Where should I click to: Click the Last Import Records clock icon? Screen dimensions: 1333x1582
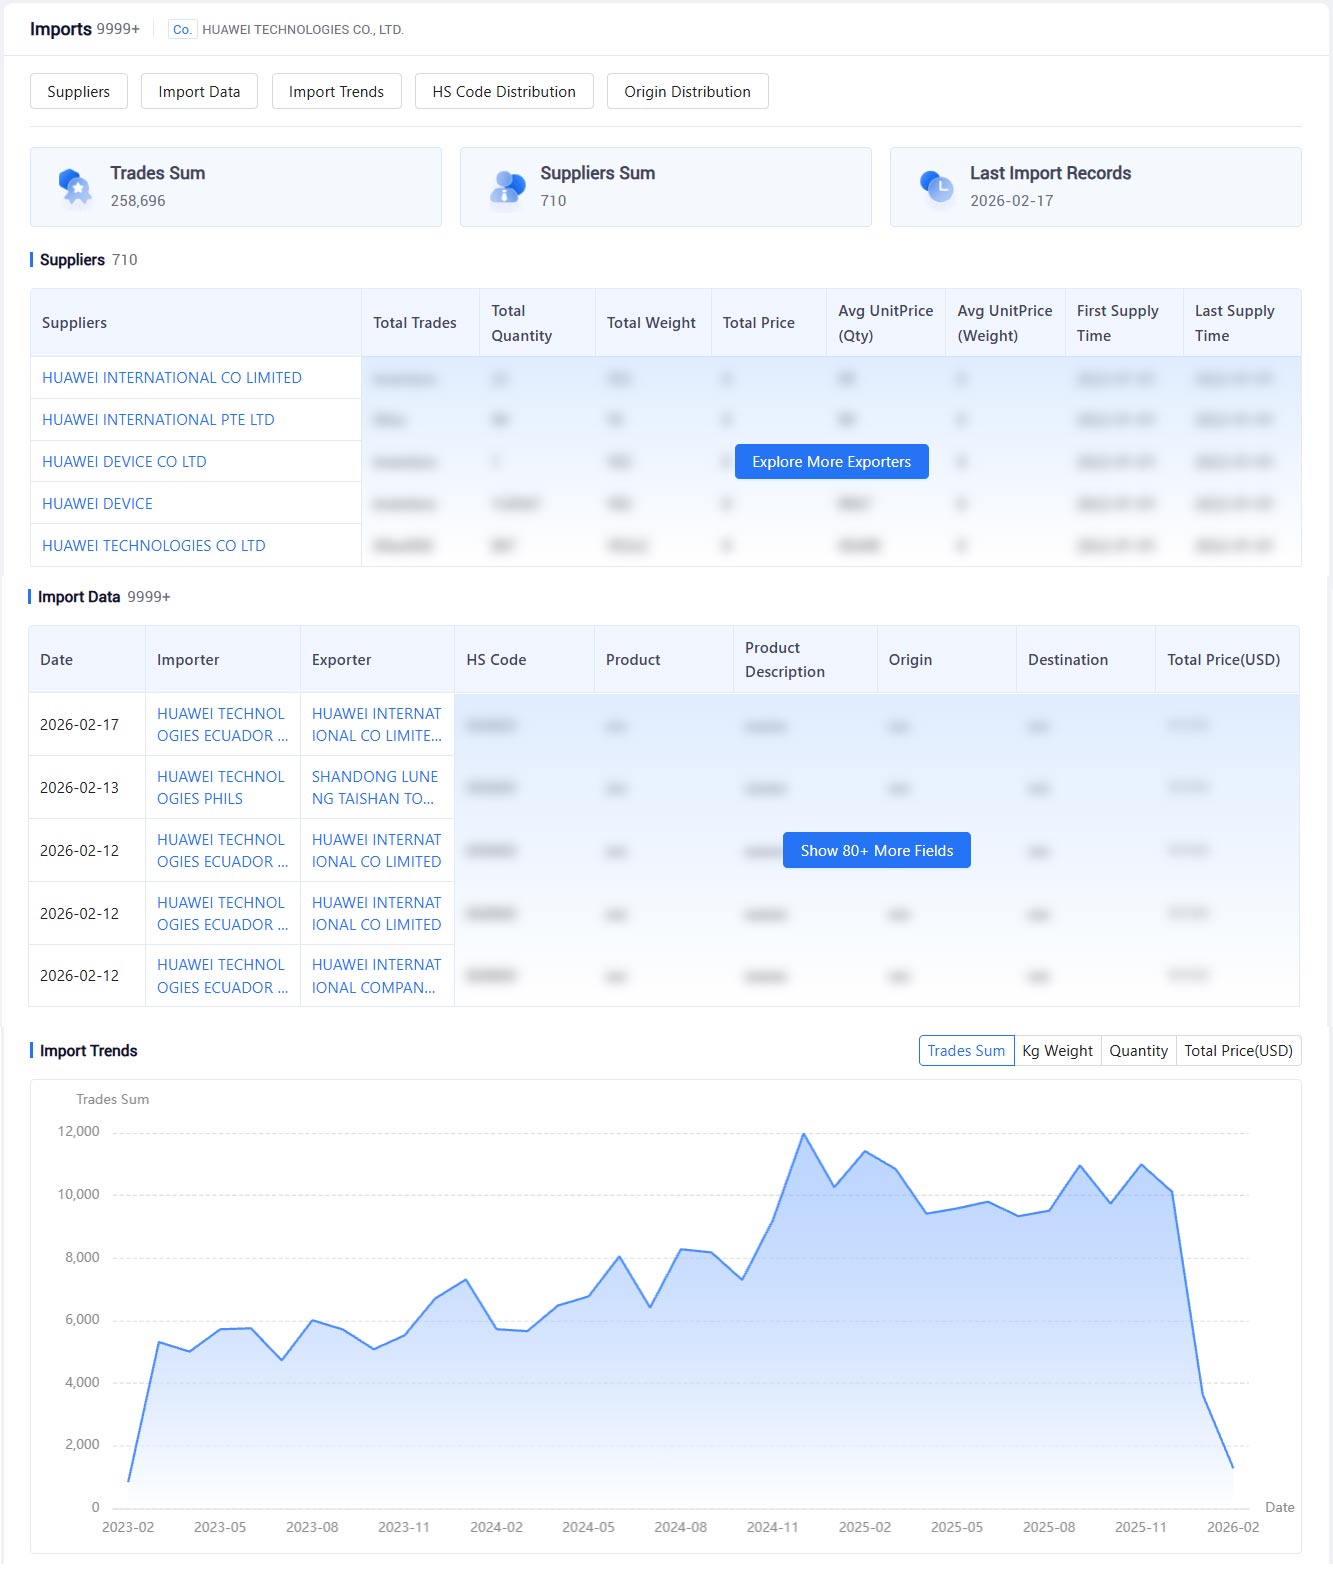(x=937, y=185)
